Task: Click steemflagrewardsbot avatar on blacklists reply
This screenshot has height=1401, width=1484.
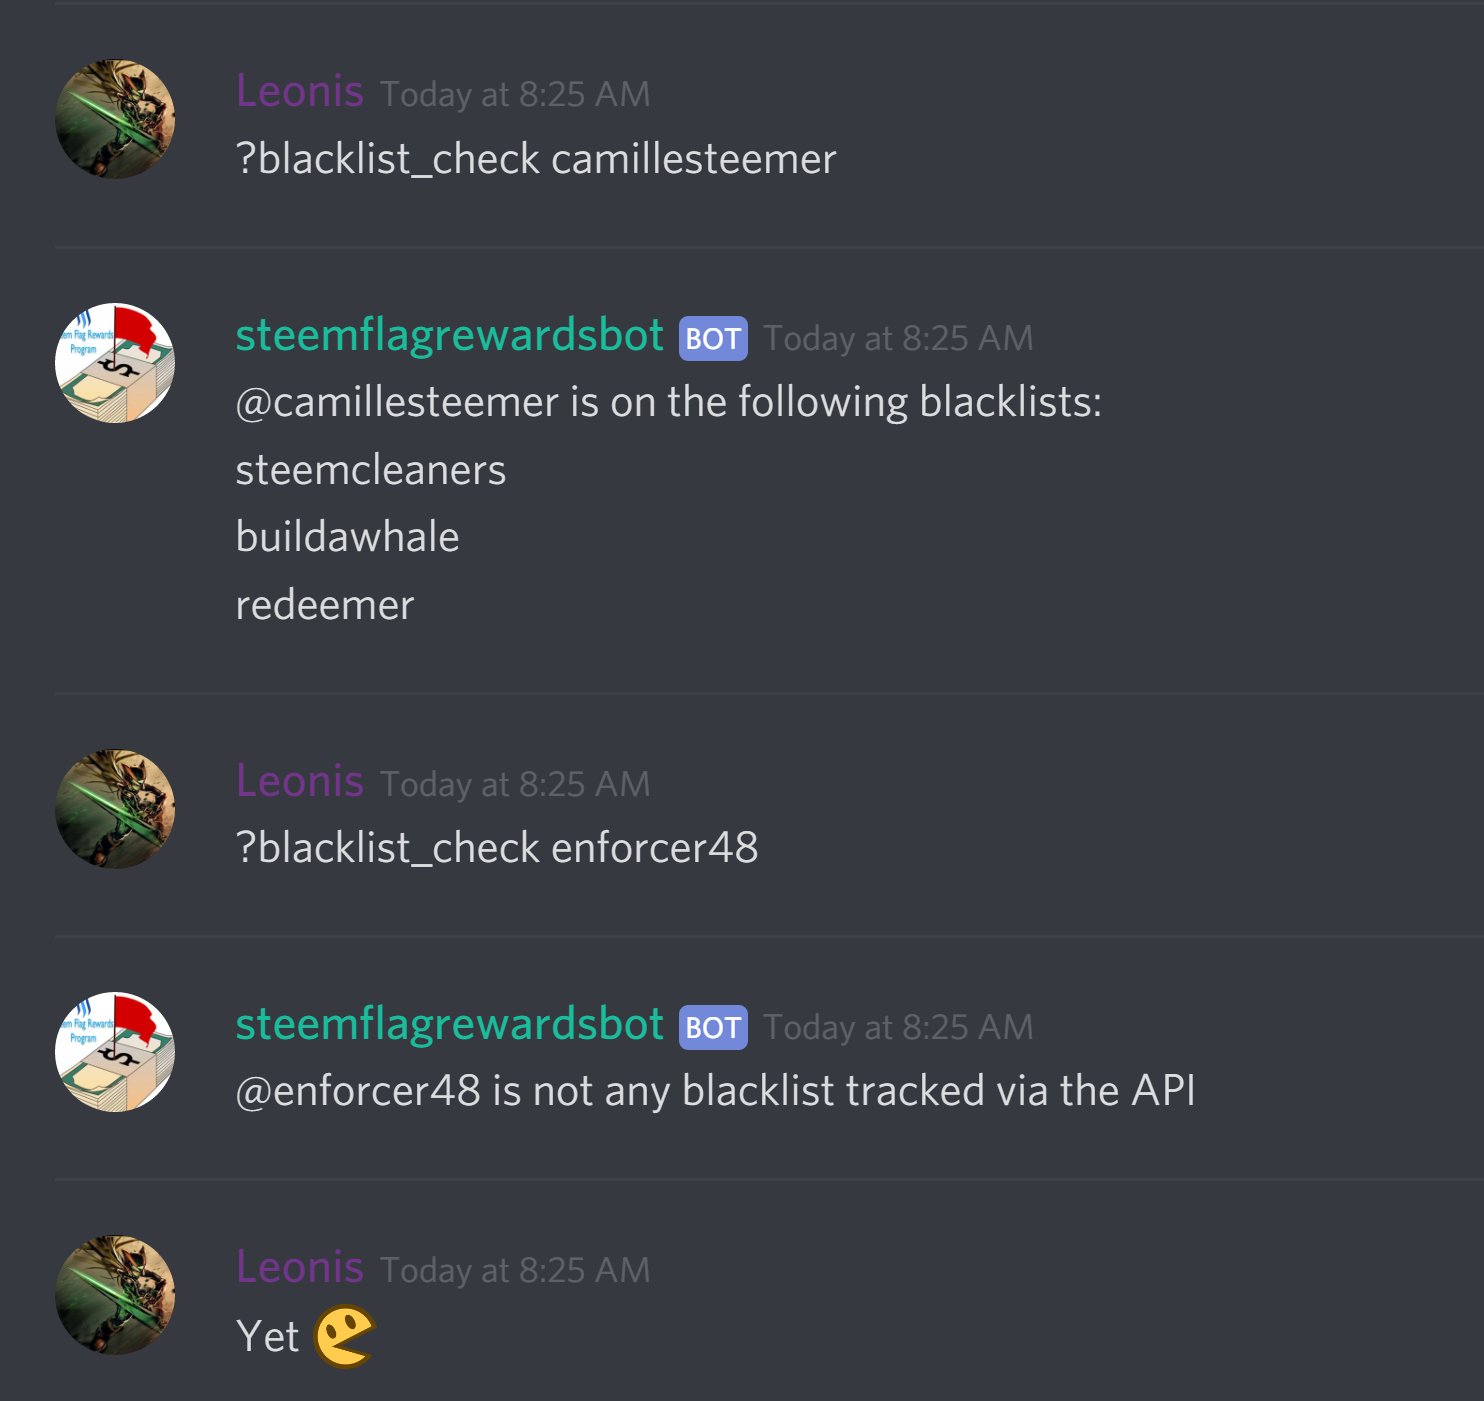Action: click(115, 363)
